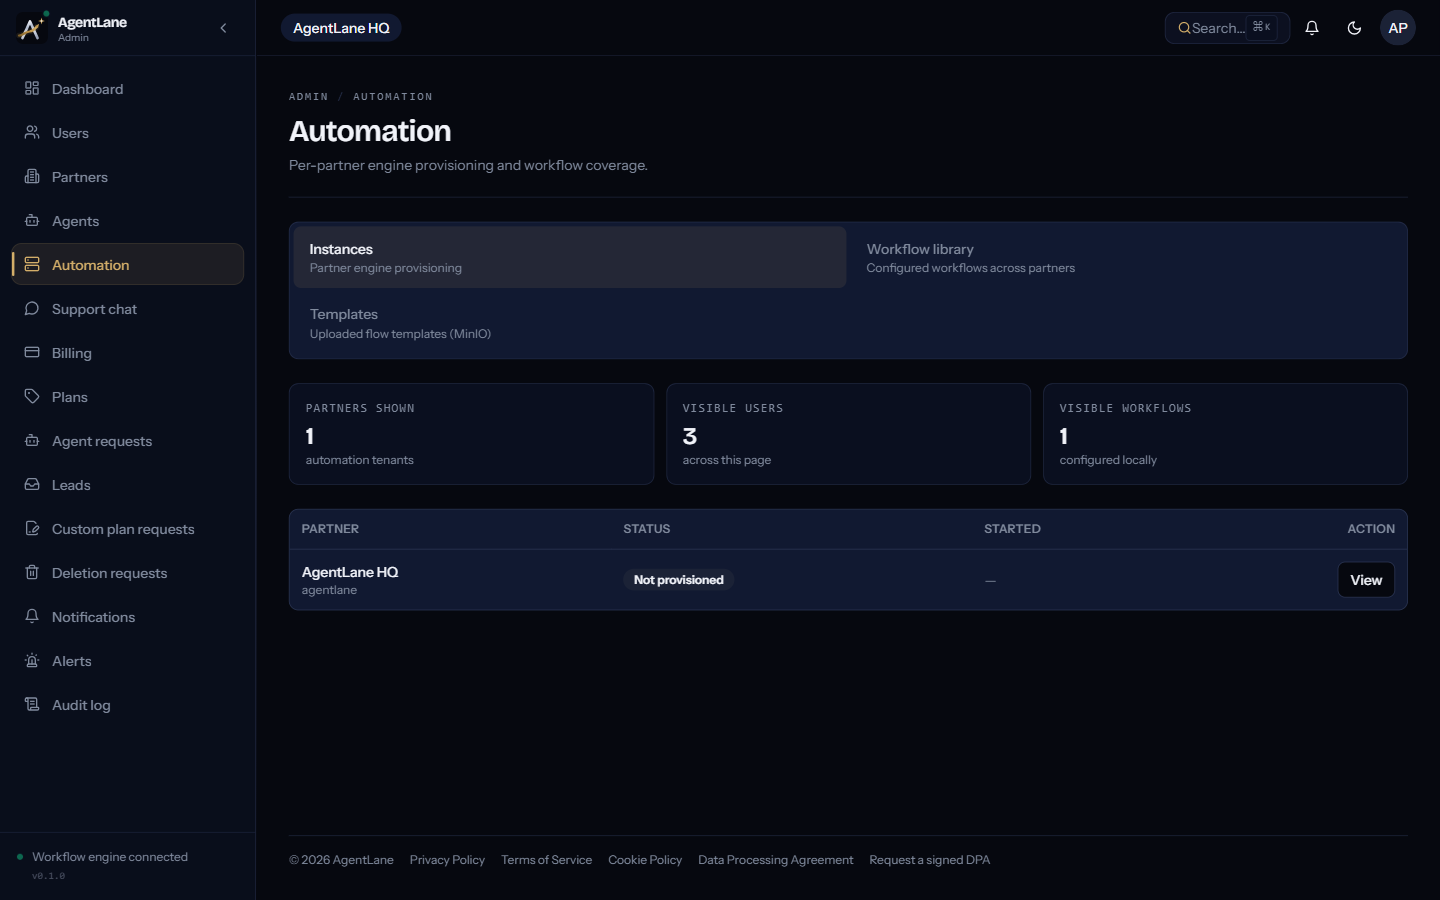Image resolution: width=1440 pixels, height=900 pixels.
Task: Click the Billing card icon
Action: click(32, 353)
